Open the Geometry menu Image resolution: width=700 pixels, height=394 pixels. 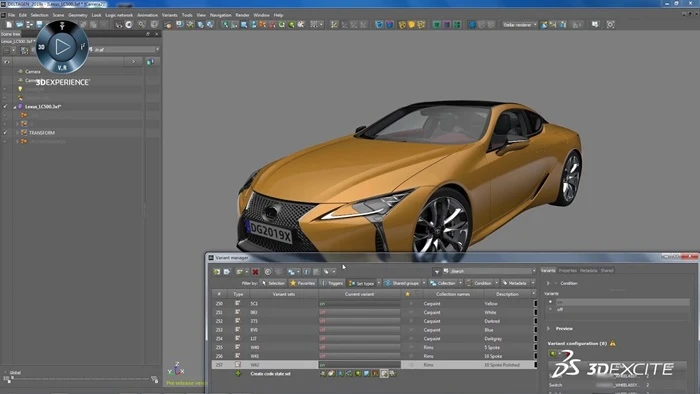(78, 15)
